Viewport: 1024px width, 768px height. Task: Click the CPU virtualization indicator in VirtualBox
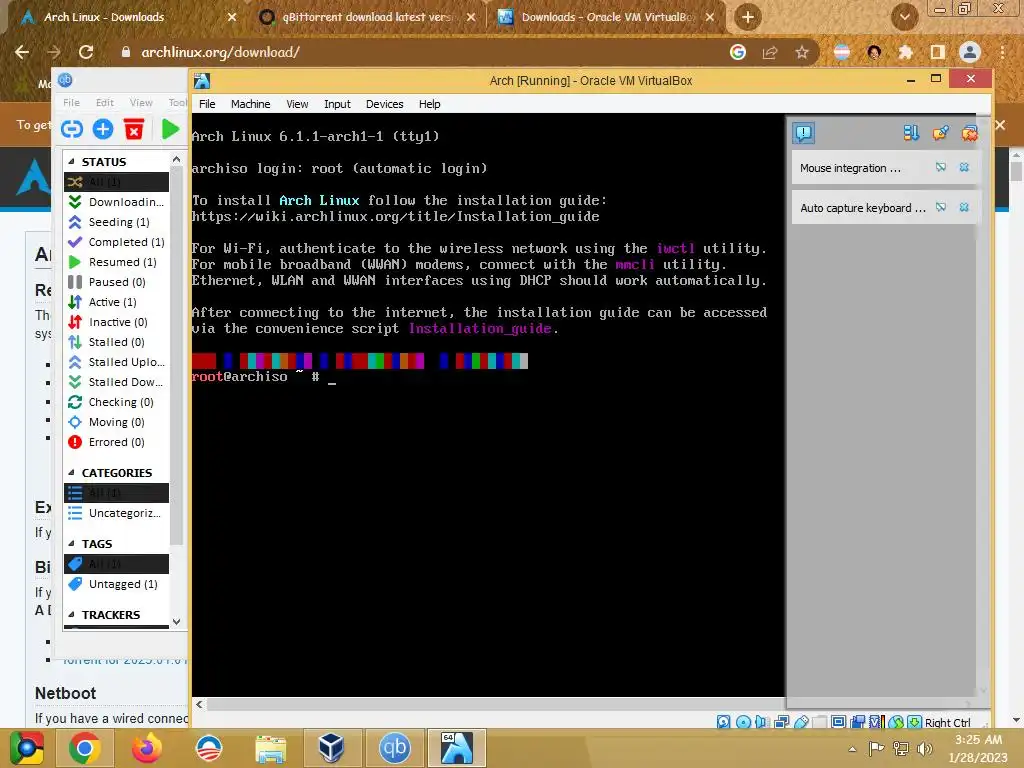(877, 722)
